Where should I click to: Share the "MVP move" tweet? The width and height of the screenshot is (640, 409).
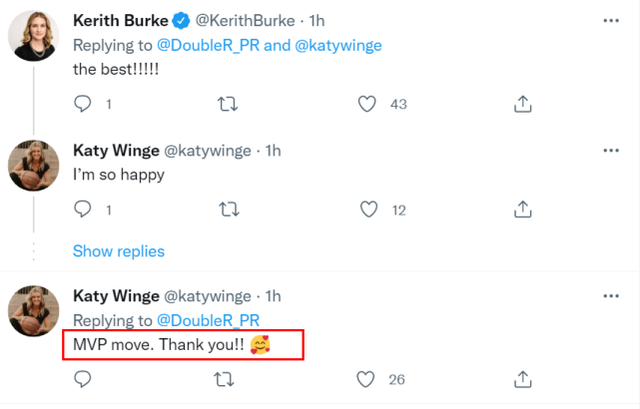[x=521, y=379]
